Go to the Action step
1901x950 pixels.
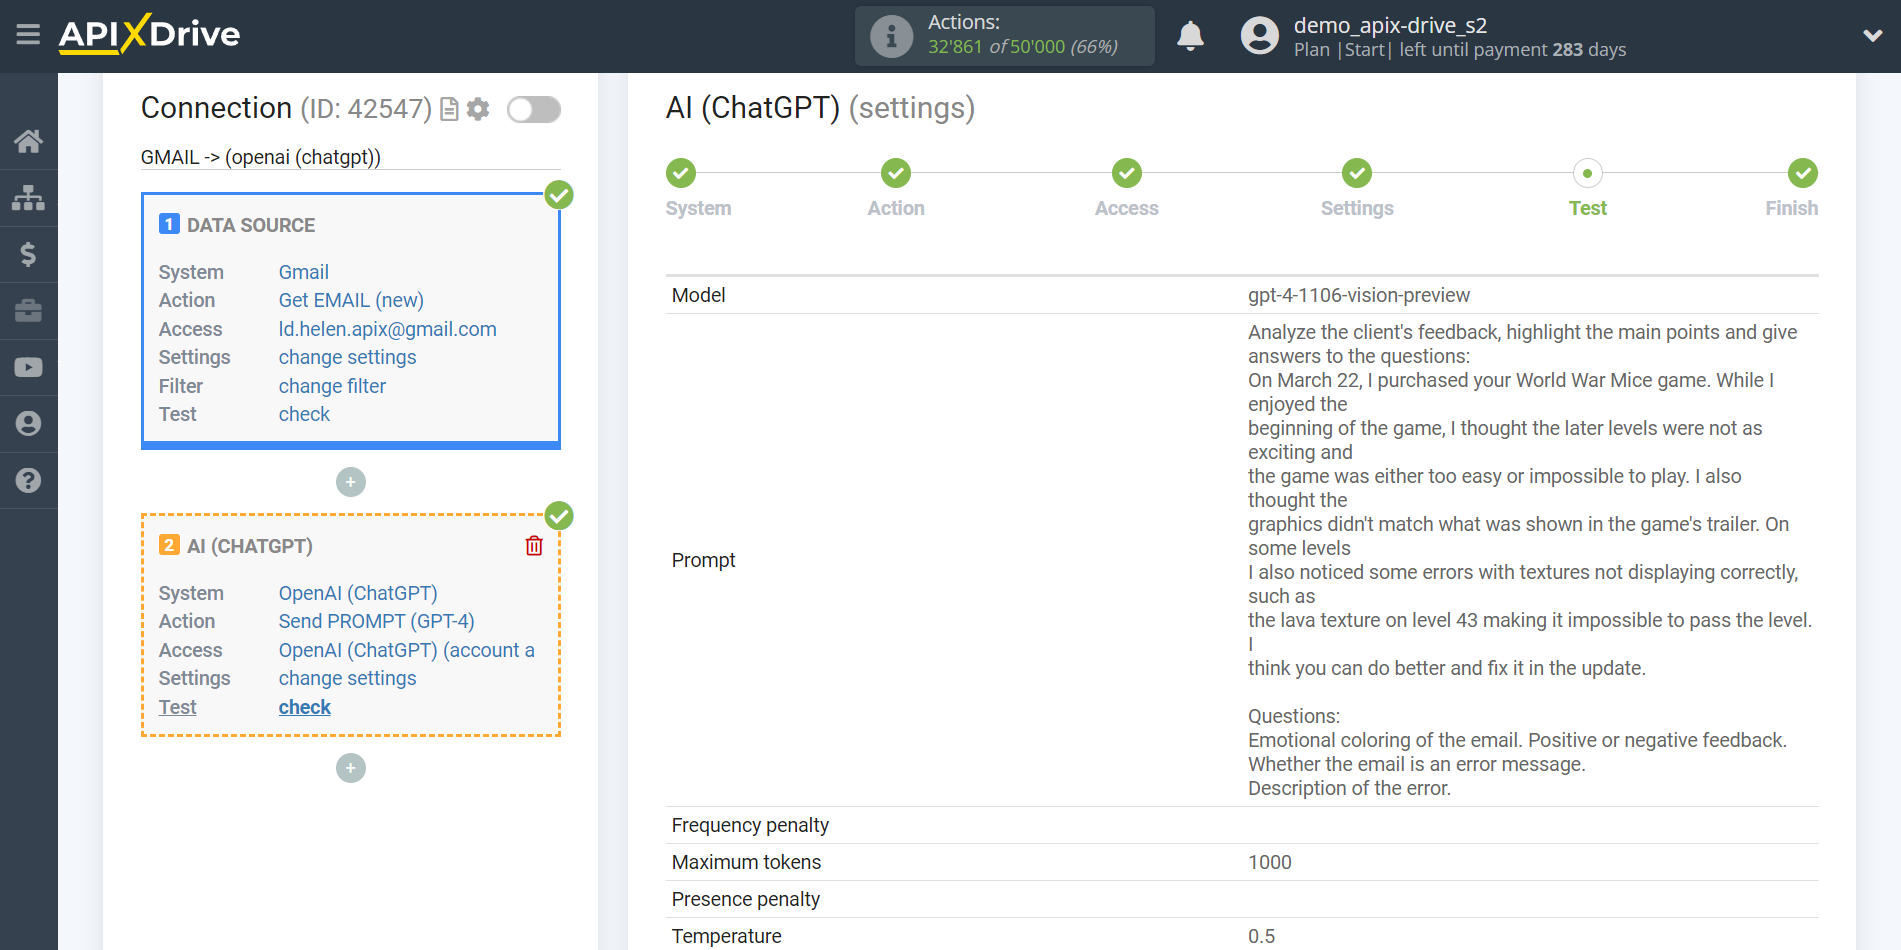coord(896,208)
